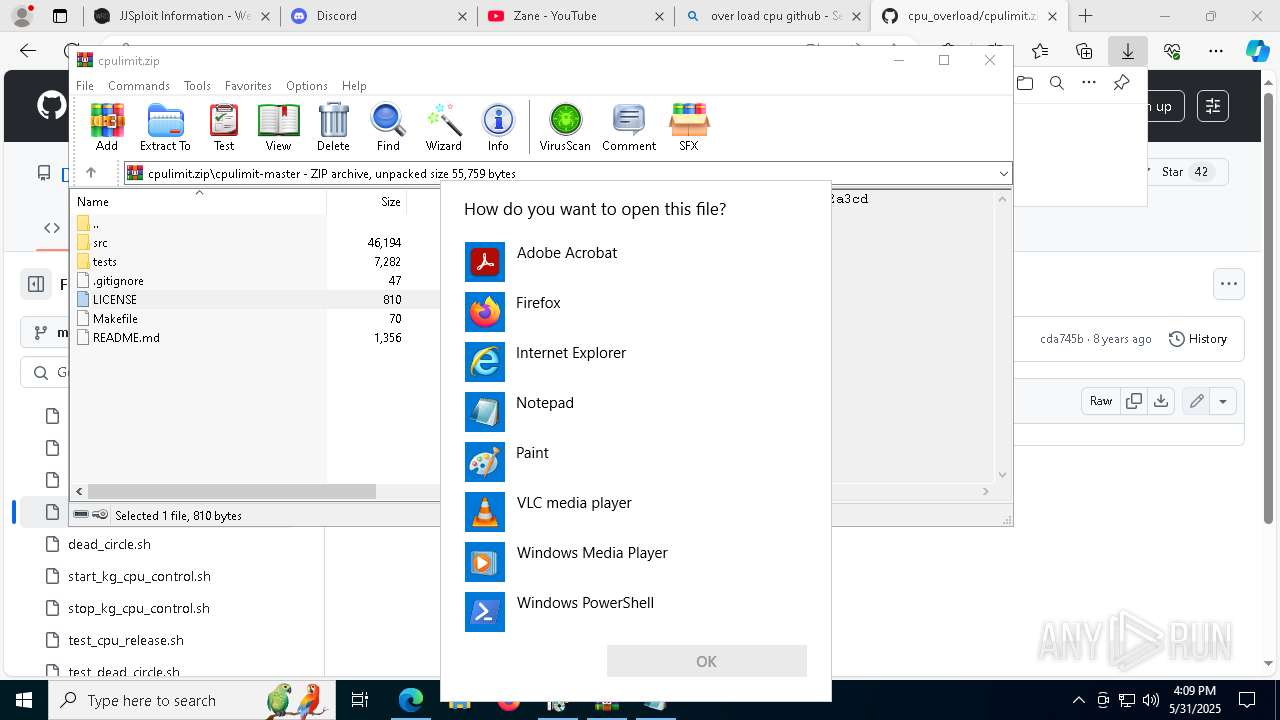Viewport: 1280px width, 720px height.
Task: Open the Favorites menu in WinRAR
Action: tap(248, 86)
